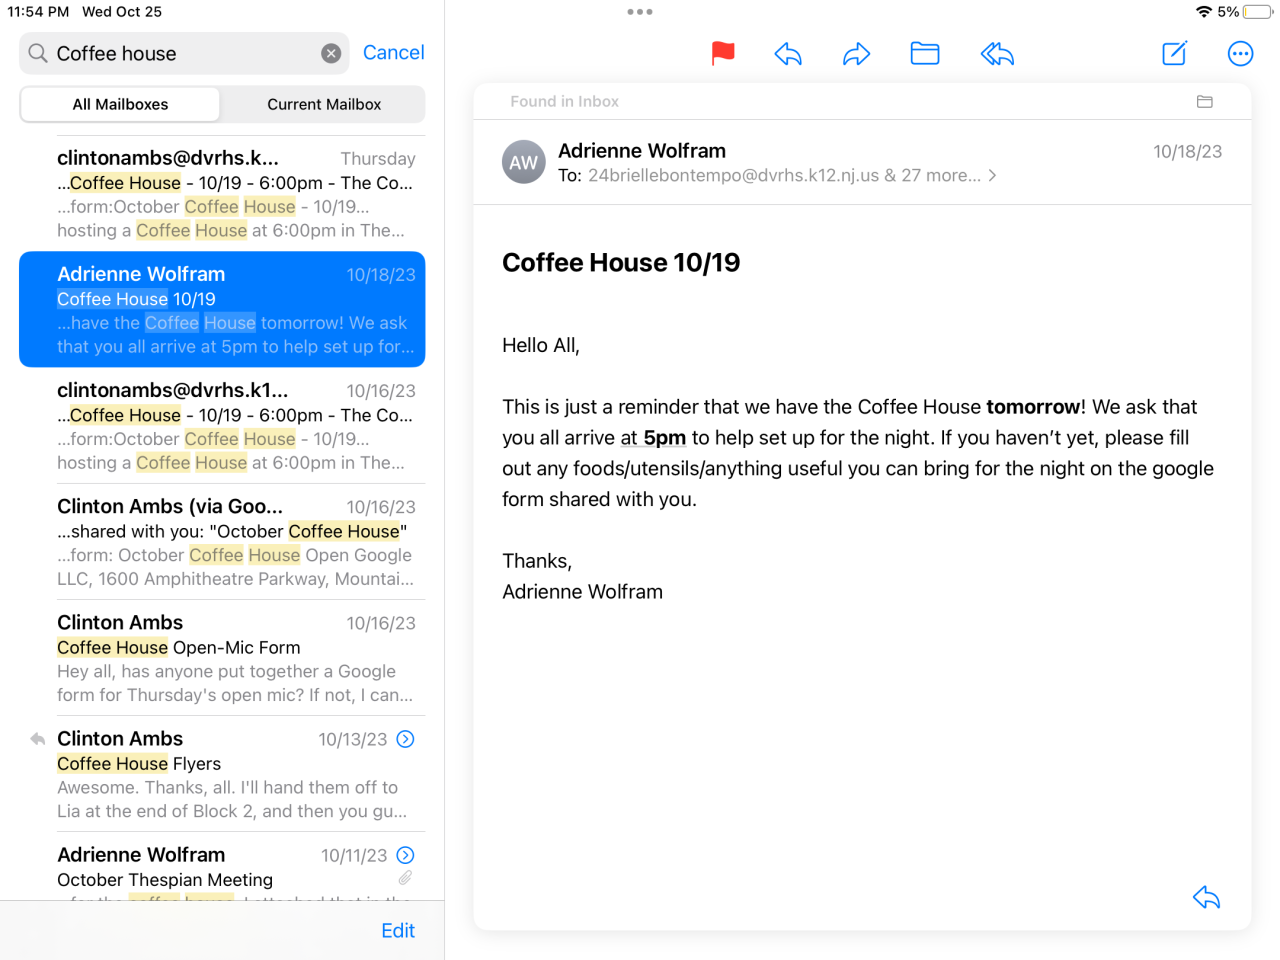The image size is (1280, 960).
Task: Tap the replied arrow indicator beside Coffee House Flyers
Action: tap(37, 739)
